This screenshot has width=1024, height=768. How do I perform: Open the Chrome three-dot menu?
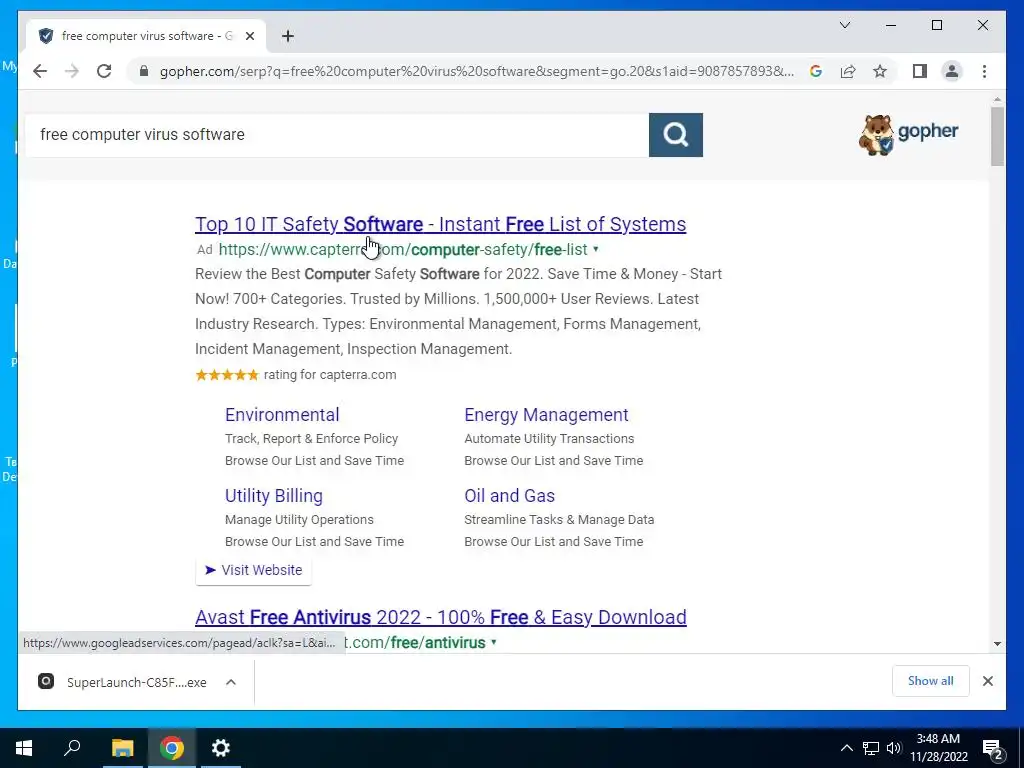click(984, 71)
